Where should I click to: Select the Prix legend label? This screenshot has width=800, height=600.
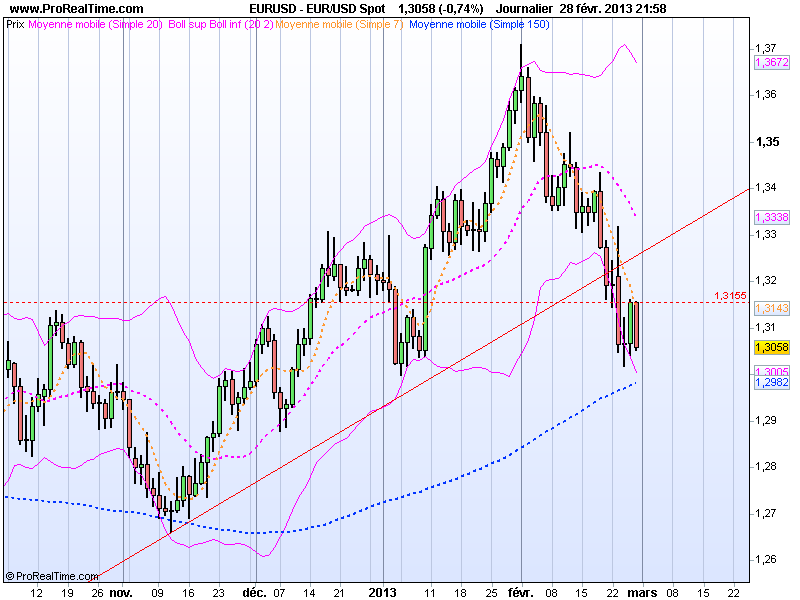[x=15, y=24]
